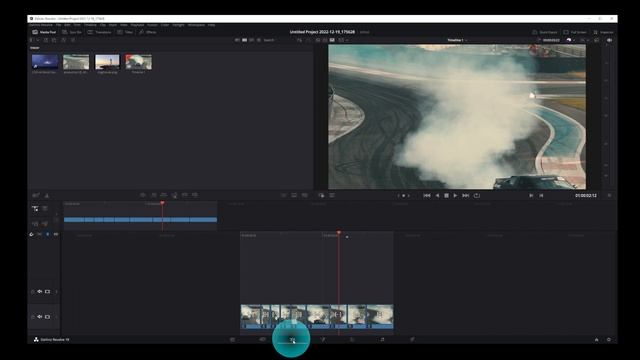Image resolution: width=640 pixels, height=360 pixels.
Task: Click the playhead in the upper mini timeline
Action: coord(162,203)
